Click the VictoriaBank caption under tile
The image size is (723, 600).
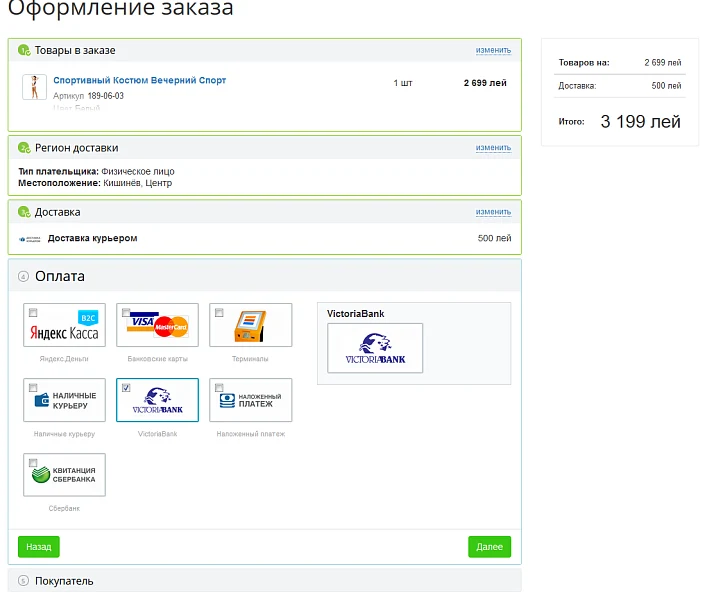(157, 434)
